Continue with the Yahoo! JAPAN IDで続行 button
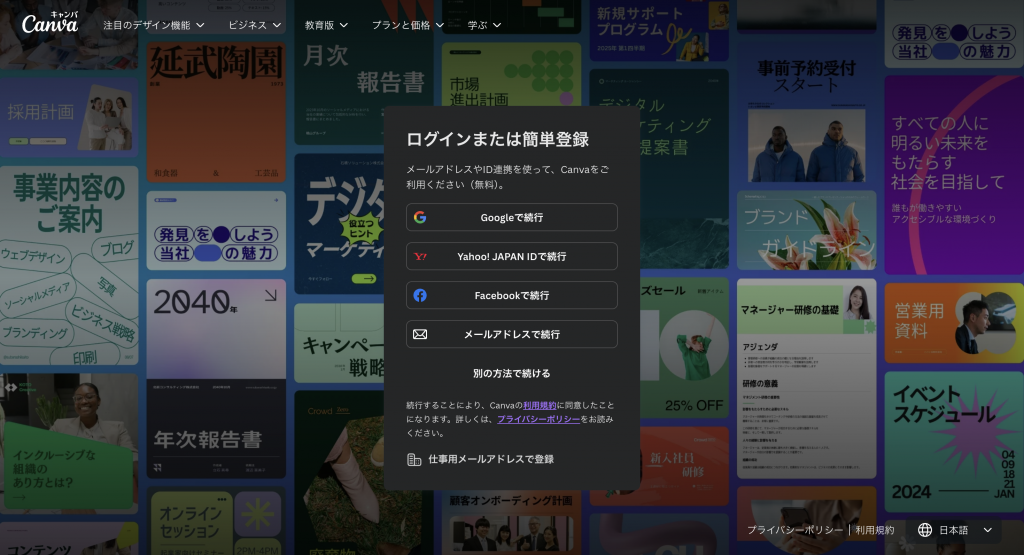This screenshot has width=1024, height=555. point(511,257)
